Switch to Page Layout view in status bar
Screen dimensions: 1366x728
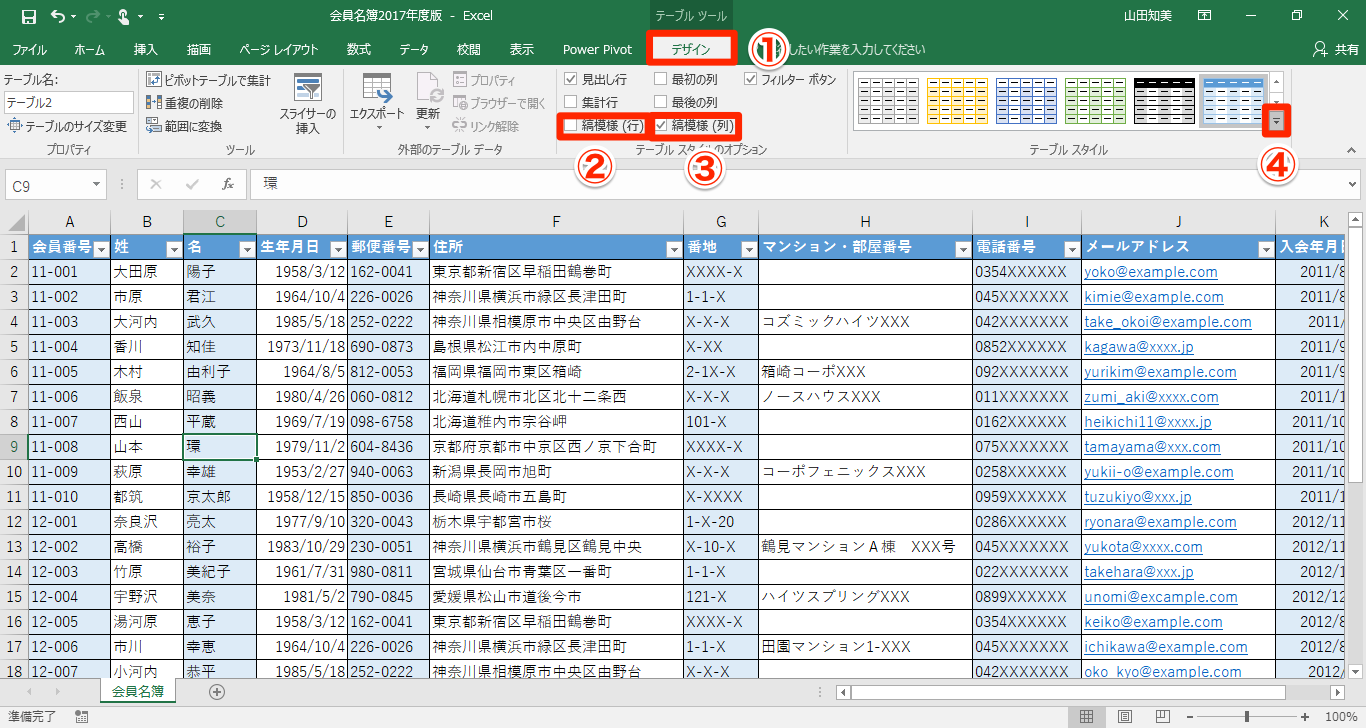pos(1125,716)
